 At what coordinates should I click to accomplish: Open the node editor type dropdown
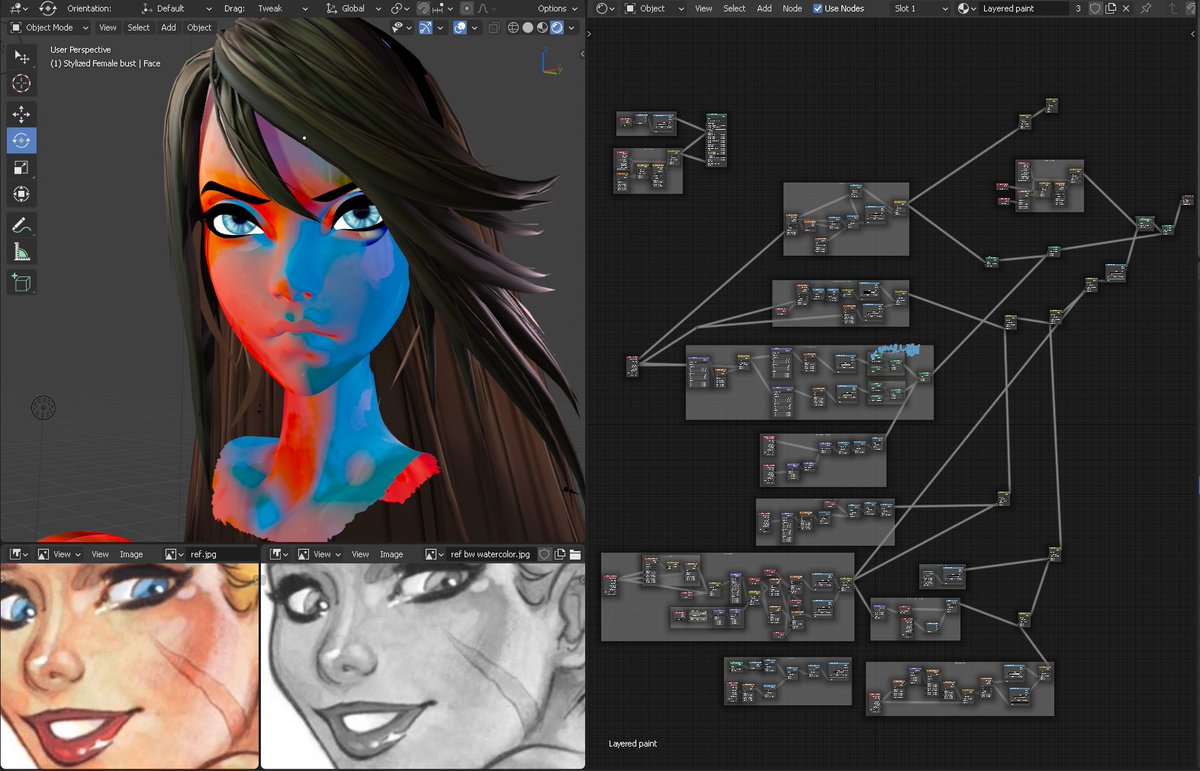coord(604,8)
